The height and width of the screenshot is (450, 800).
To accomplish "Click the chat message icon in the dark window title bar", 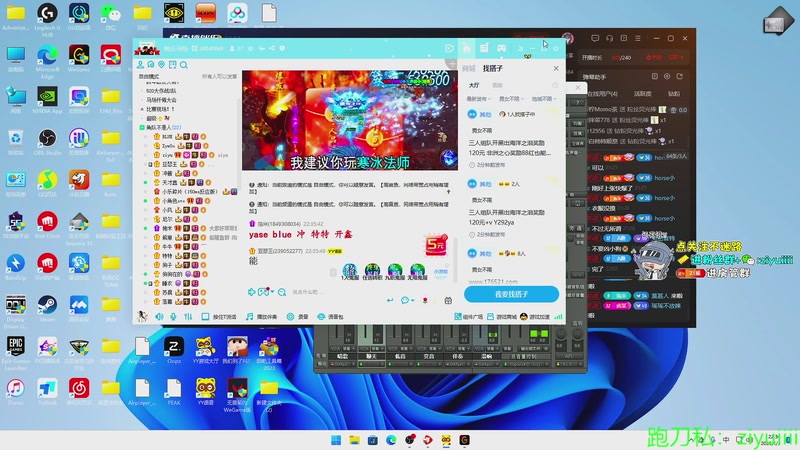I will click(595, 38).
